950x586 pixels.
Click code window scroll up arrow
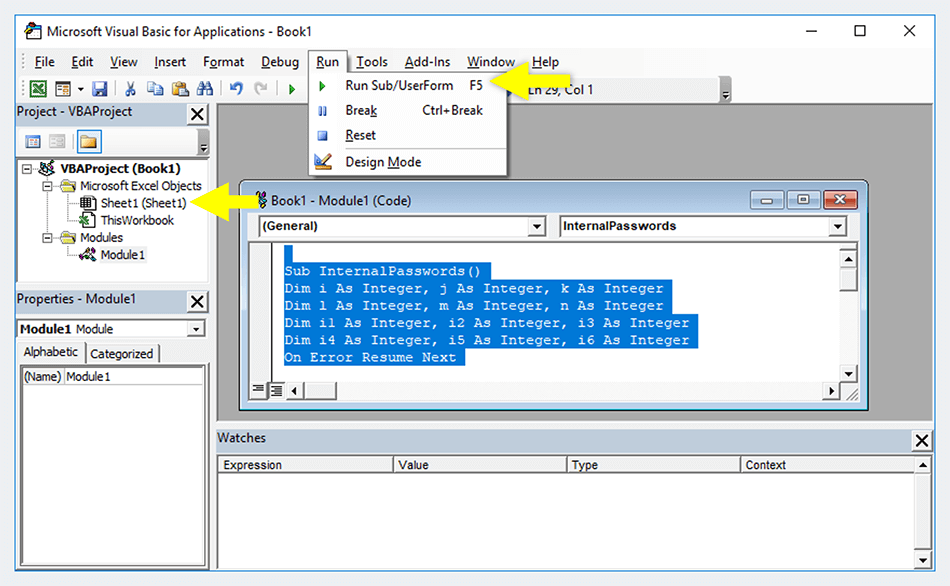pos(848,259)
